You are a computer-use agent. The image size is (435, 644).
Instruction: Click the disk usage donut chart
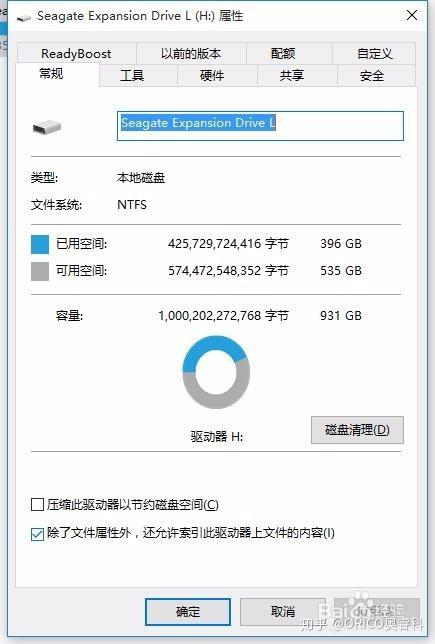[x=216, y=372]
